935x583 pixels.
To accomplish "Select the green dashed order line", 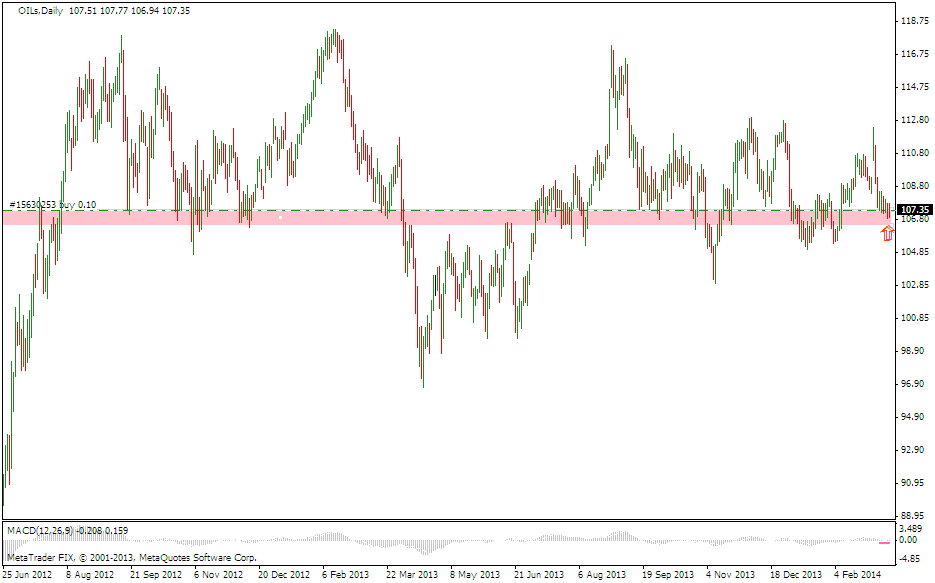I will (x=500, y=210).
